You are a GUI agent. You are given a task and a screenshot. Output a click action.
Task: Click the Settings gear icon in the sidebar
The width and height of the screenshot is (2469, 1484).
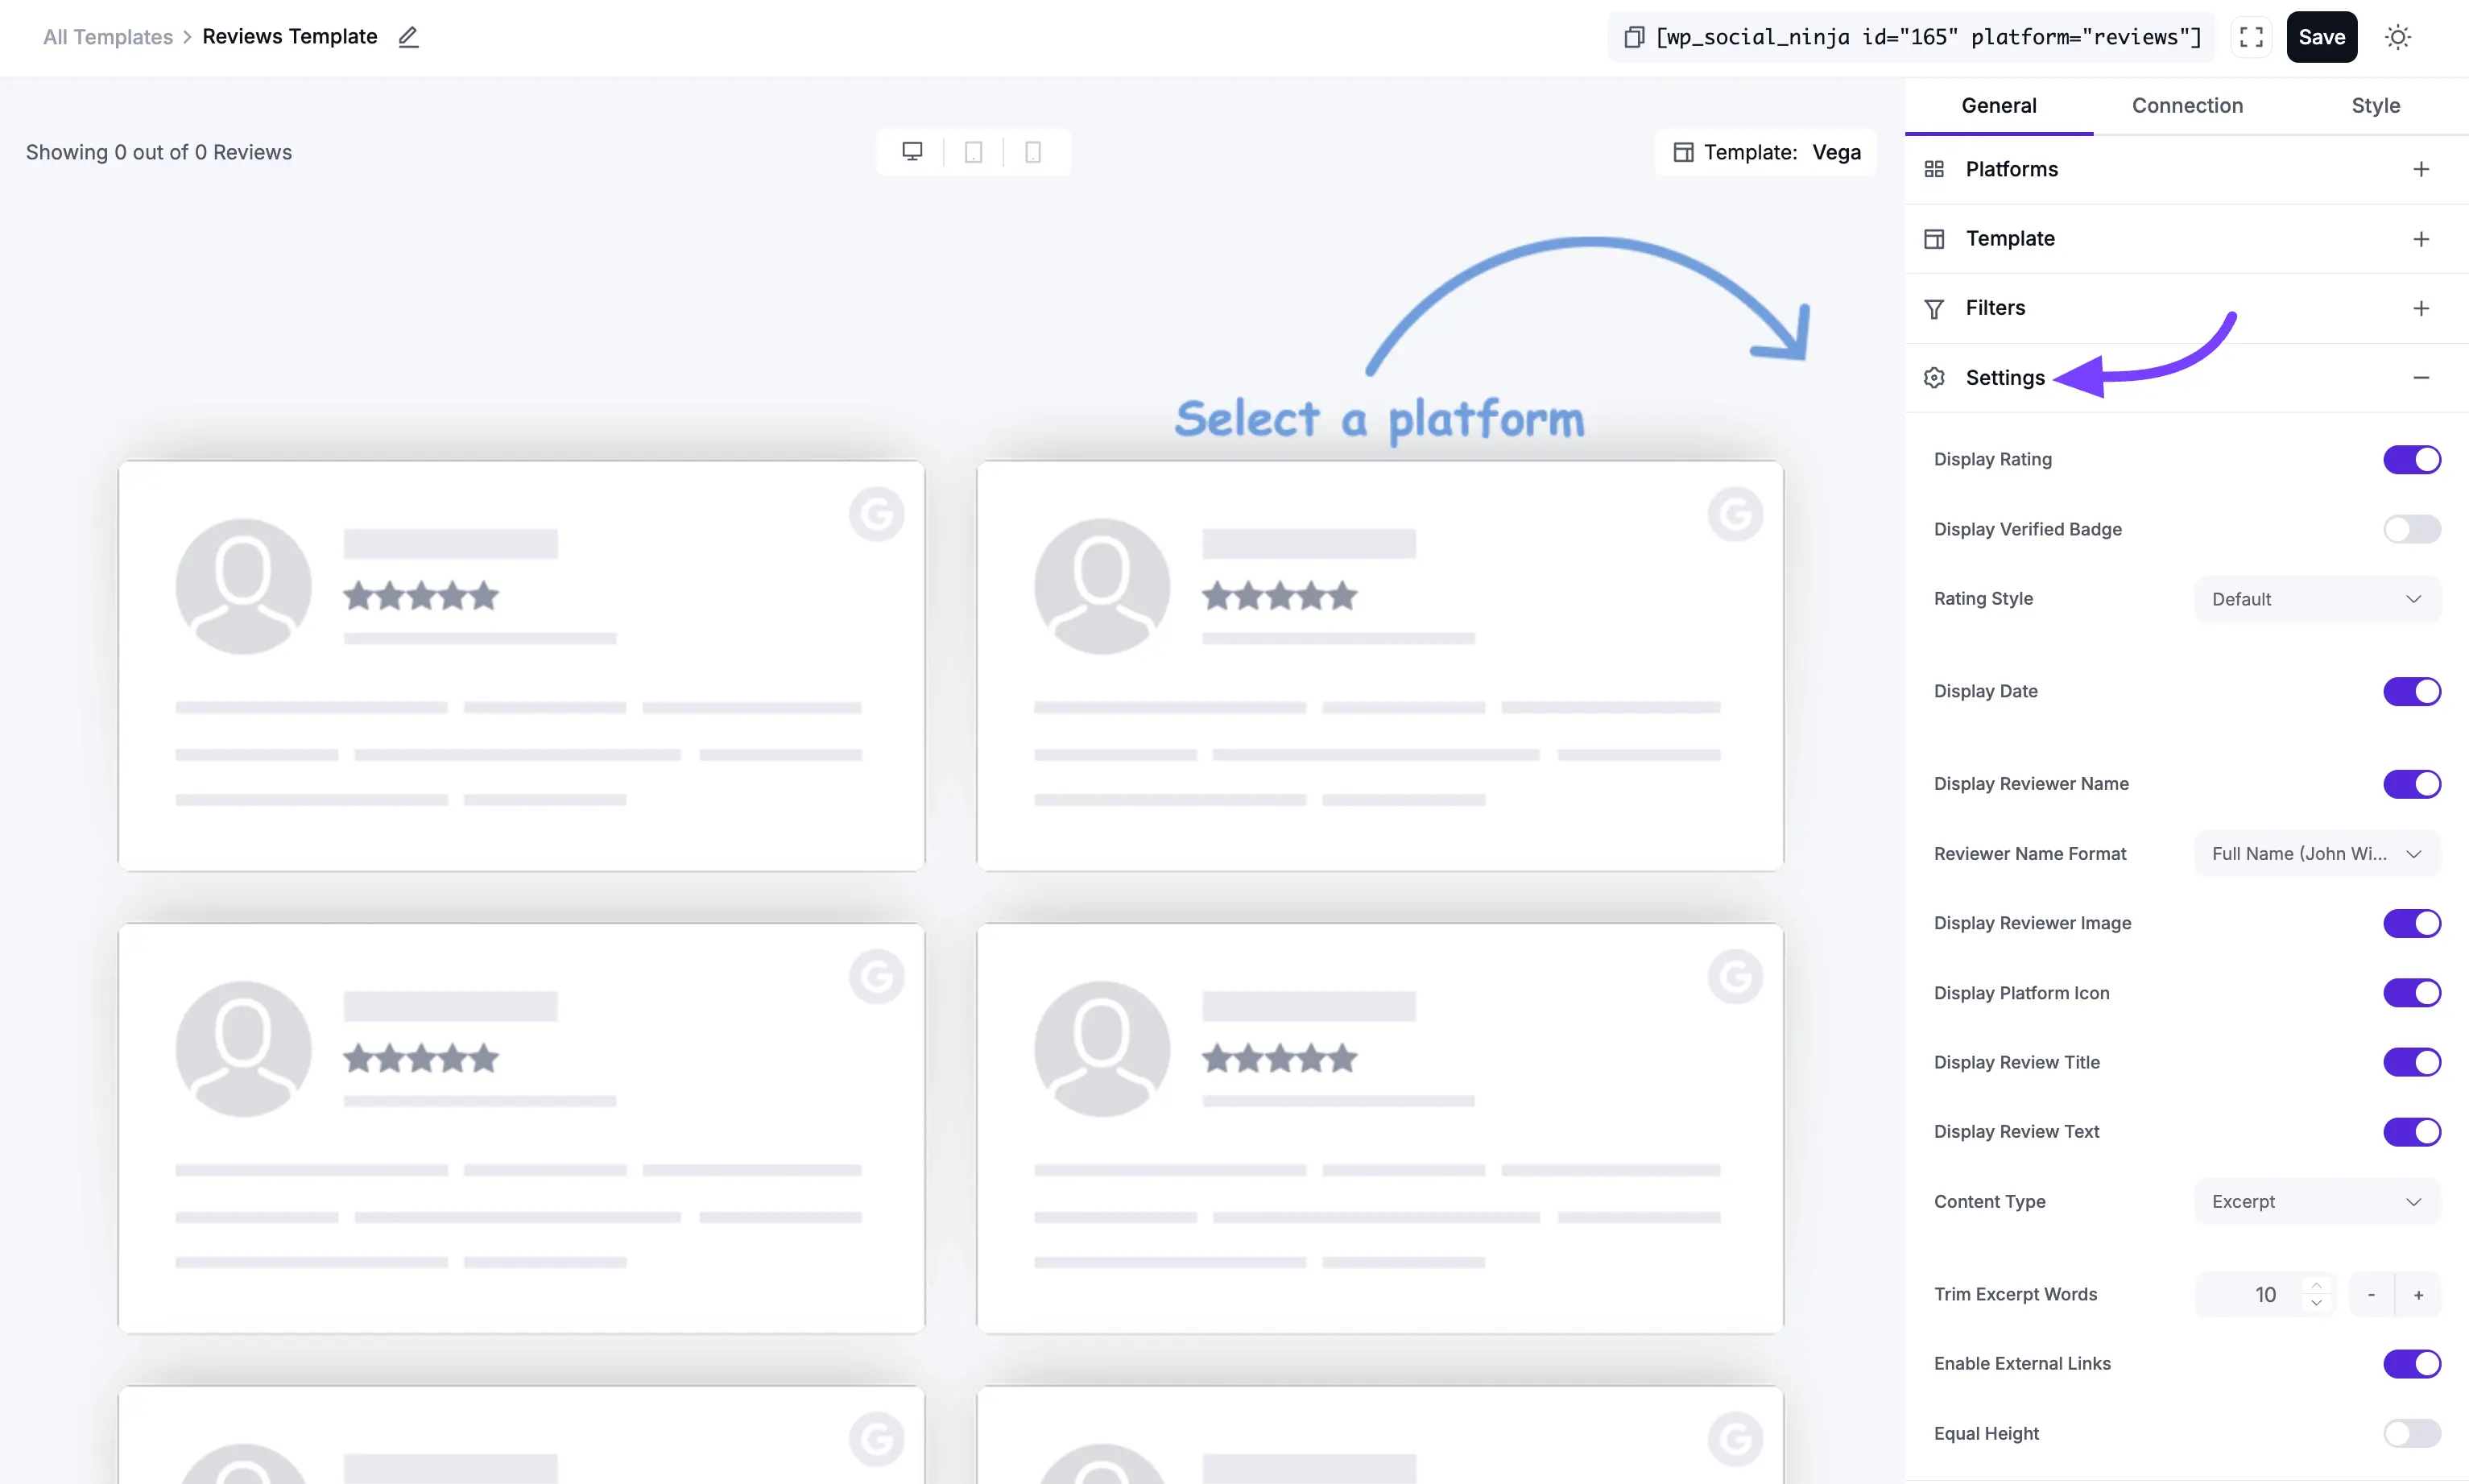1933,377
